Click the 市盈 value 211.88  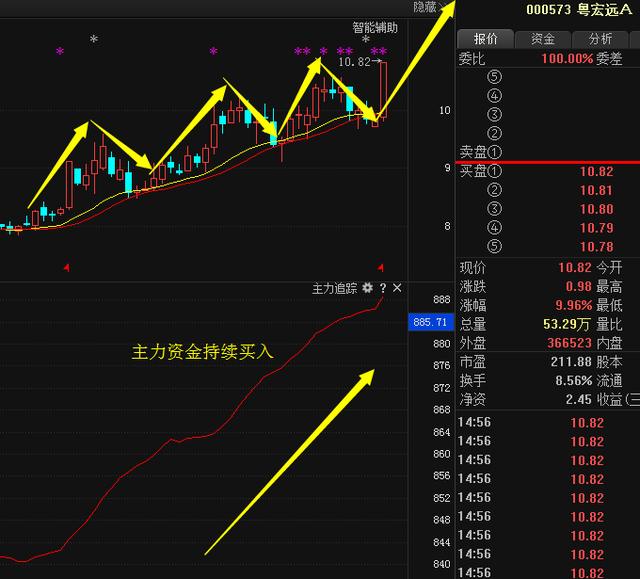571,362
